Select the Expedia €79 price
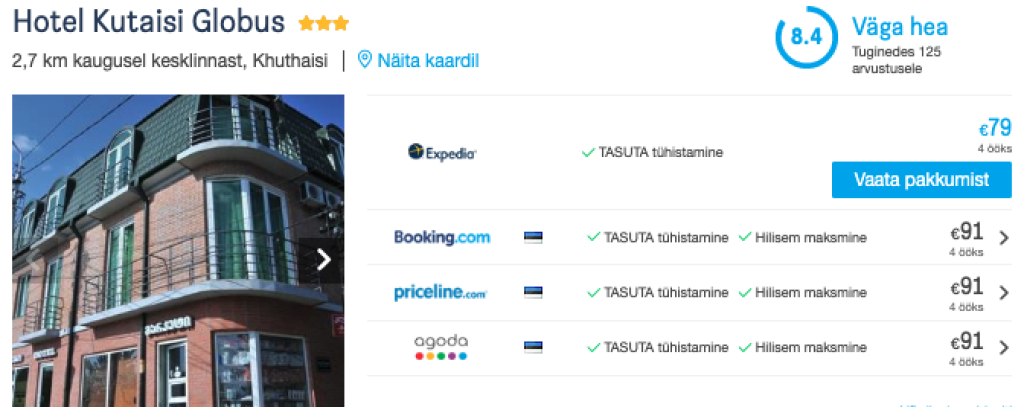The width and height of the screenshot is (1024, 407). (x=994, y=129)
